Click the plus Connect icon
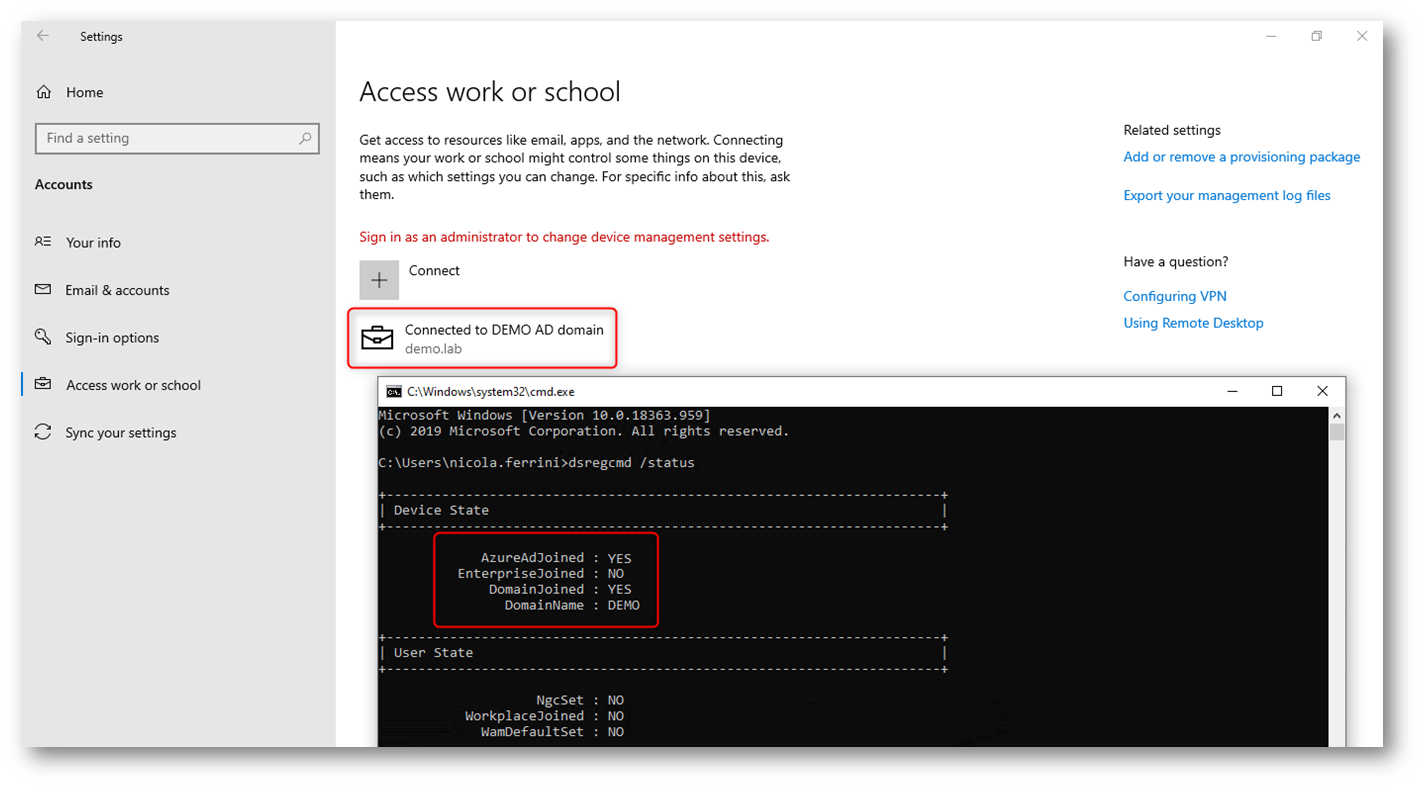 tap(379, 280)
